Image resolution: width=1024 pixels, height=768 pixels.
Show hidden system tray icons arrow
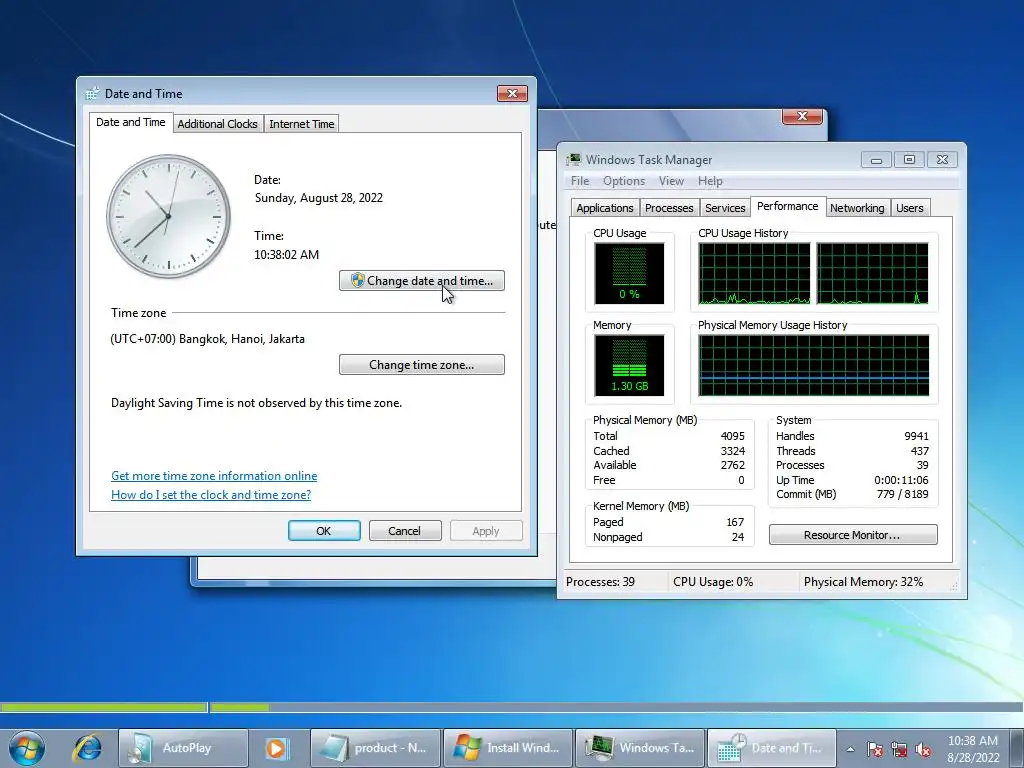pos(850,749)
